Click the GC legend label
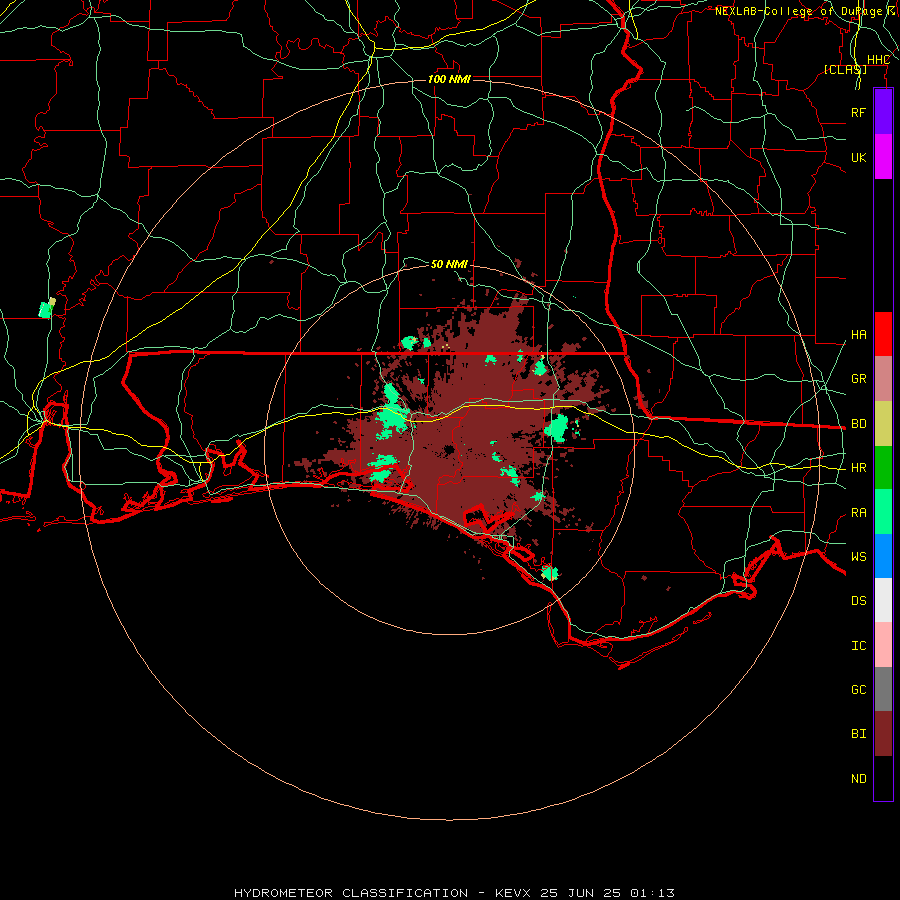The image size is (900, 900). click(858, 690)
